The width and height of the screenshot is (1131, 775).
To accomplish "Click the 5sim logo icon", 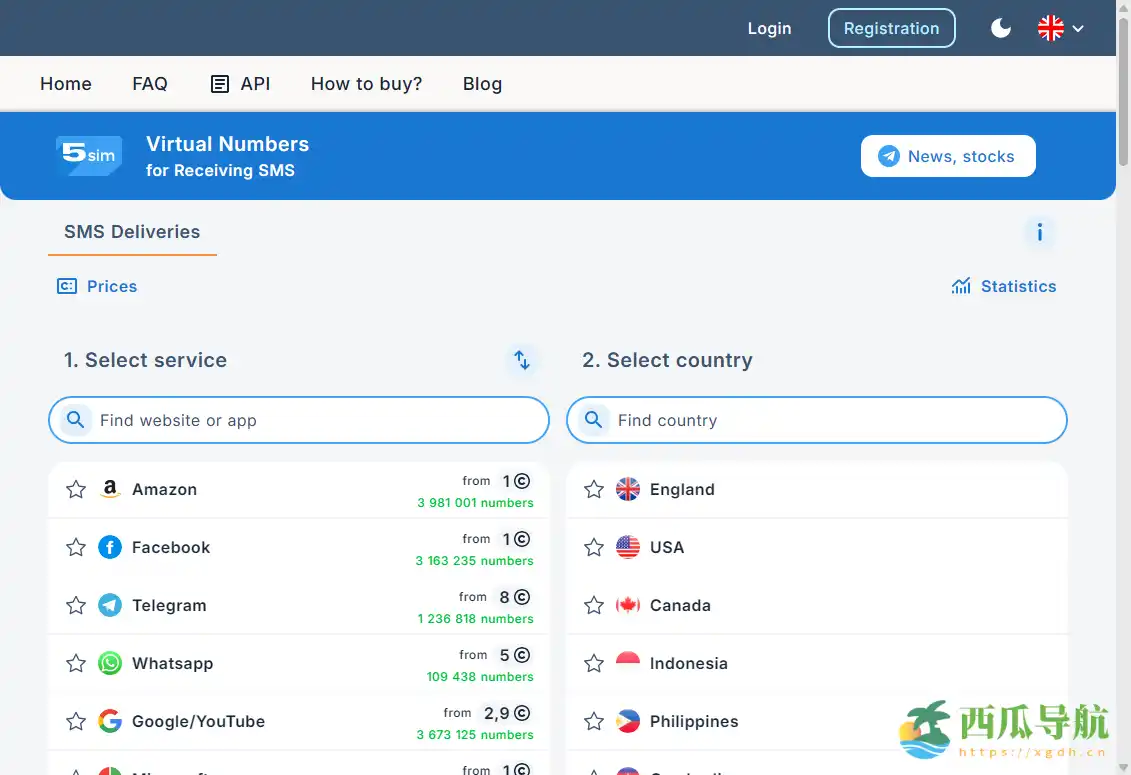I will tap(89, 156).
